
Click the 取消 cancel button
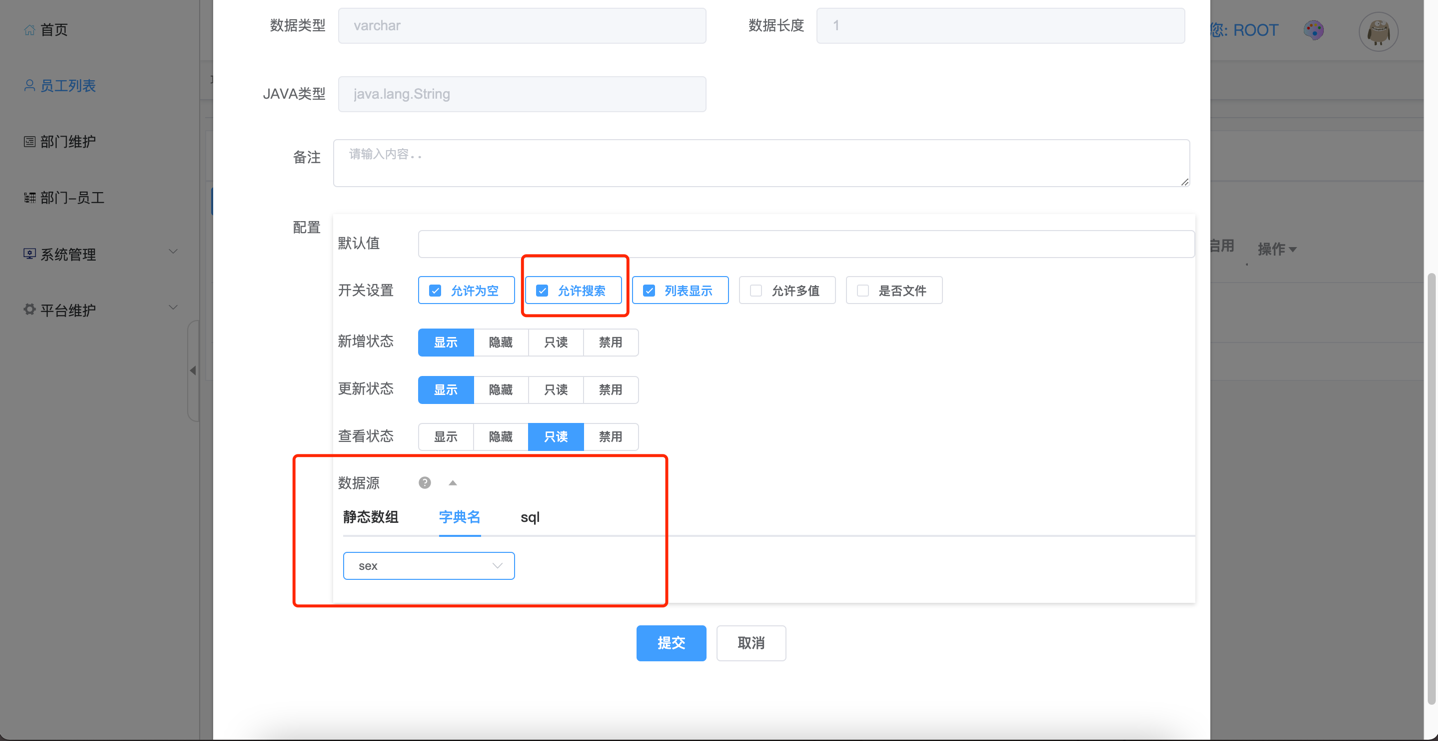751,643
